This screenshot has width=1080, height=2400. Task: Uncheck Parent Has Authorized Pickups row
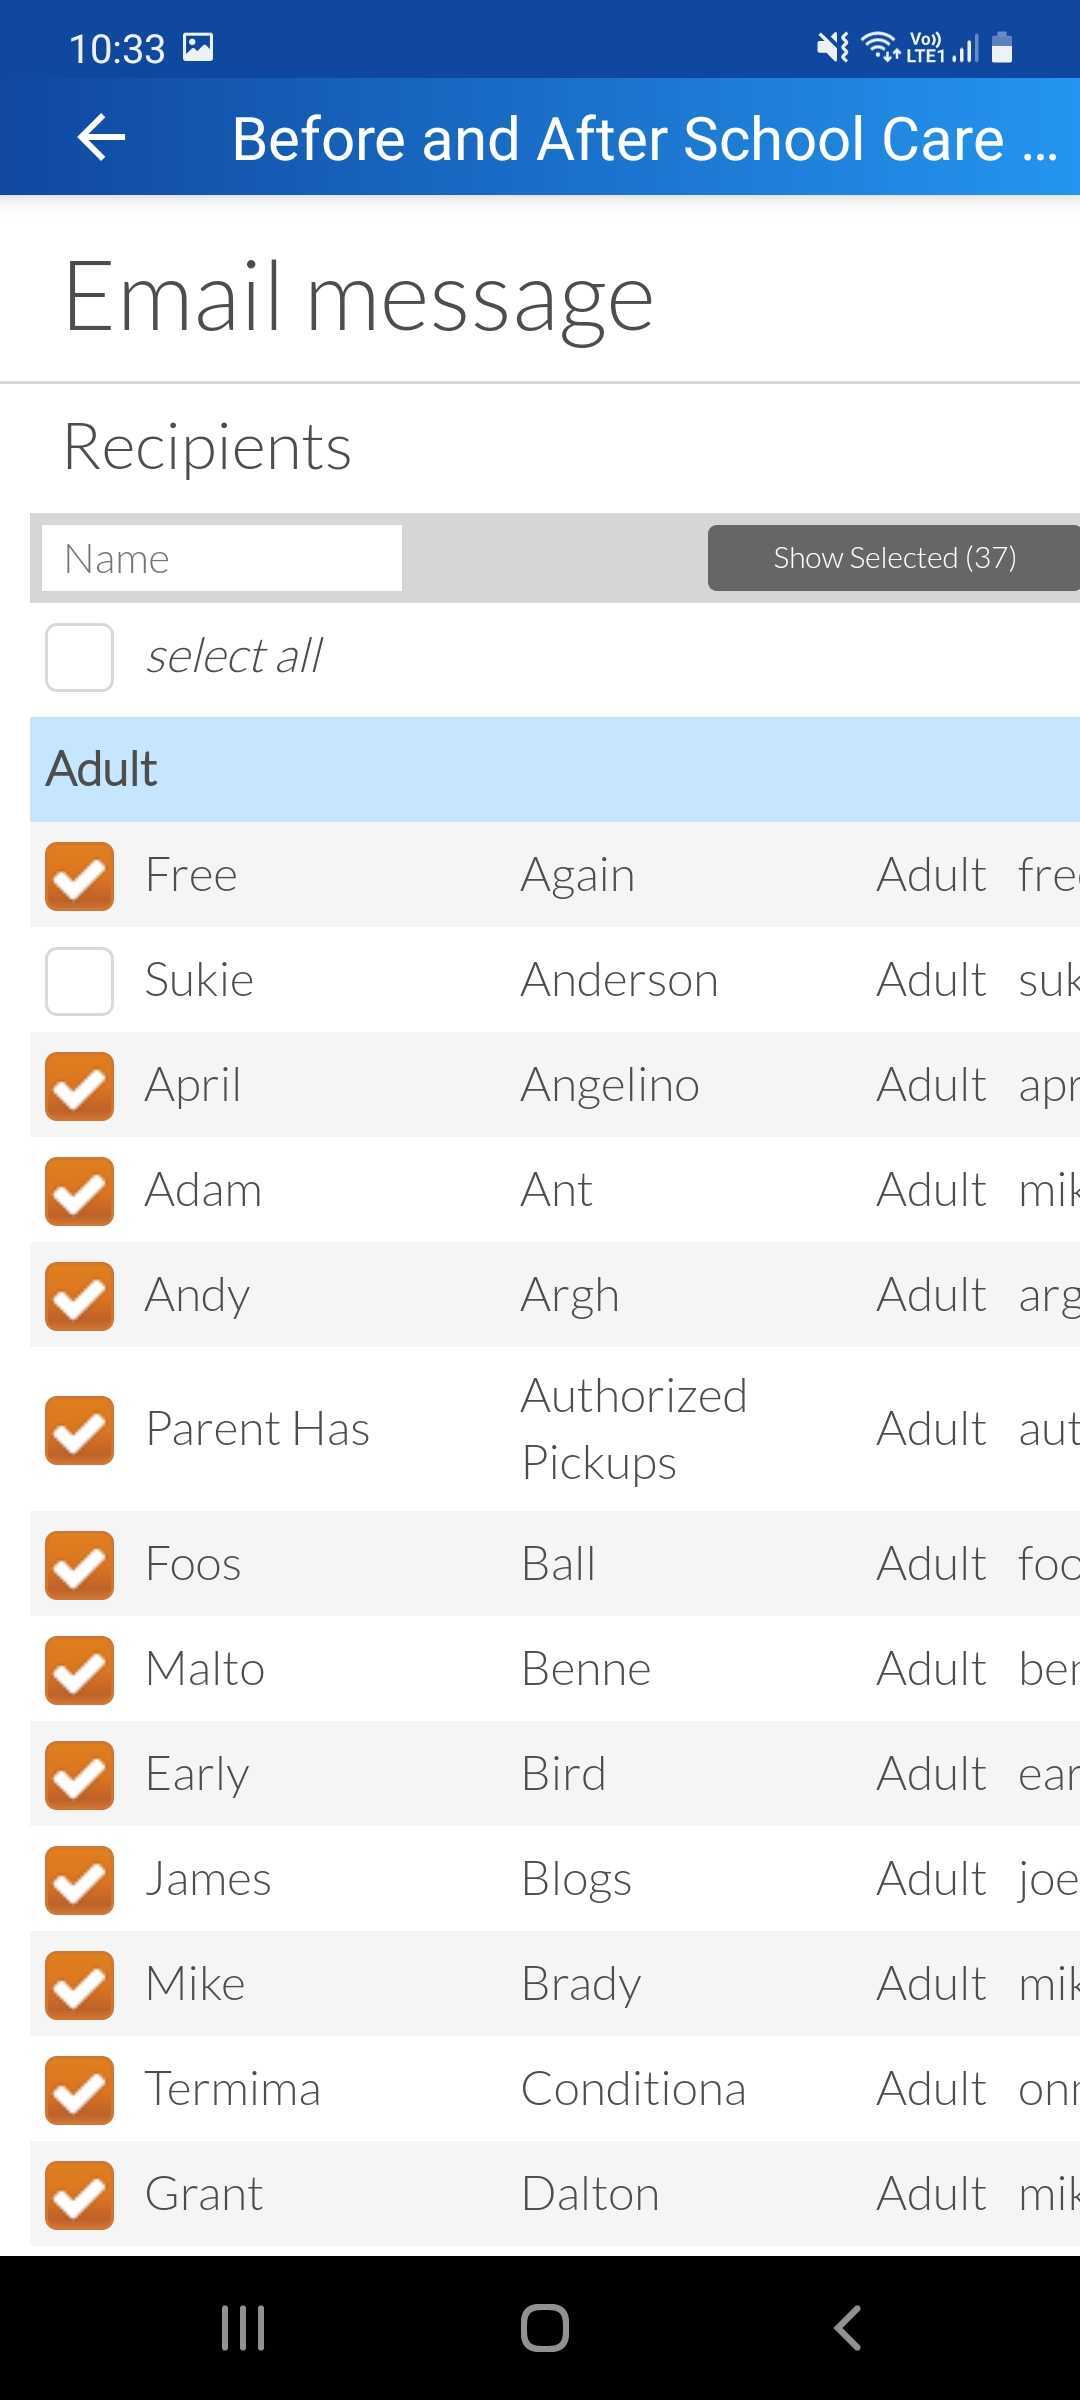click(79, 1430)
